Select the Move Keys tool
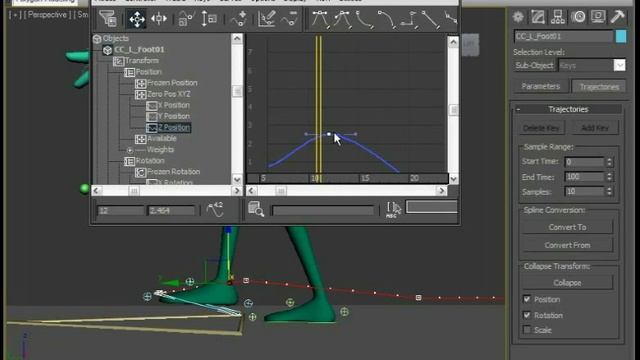Viewport: 640px width, 360px height. pyautogui.click(x=136, y=18)
